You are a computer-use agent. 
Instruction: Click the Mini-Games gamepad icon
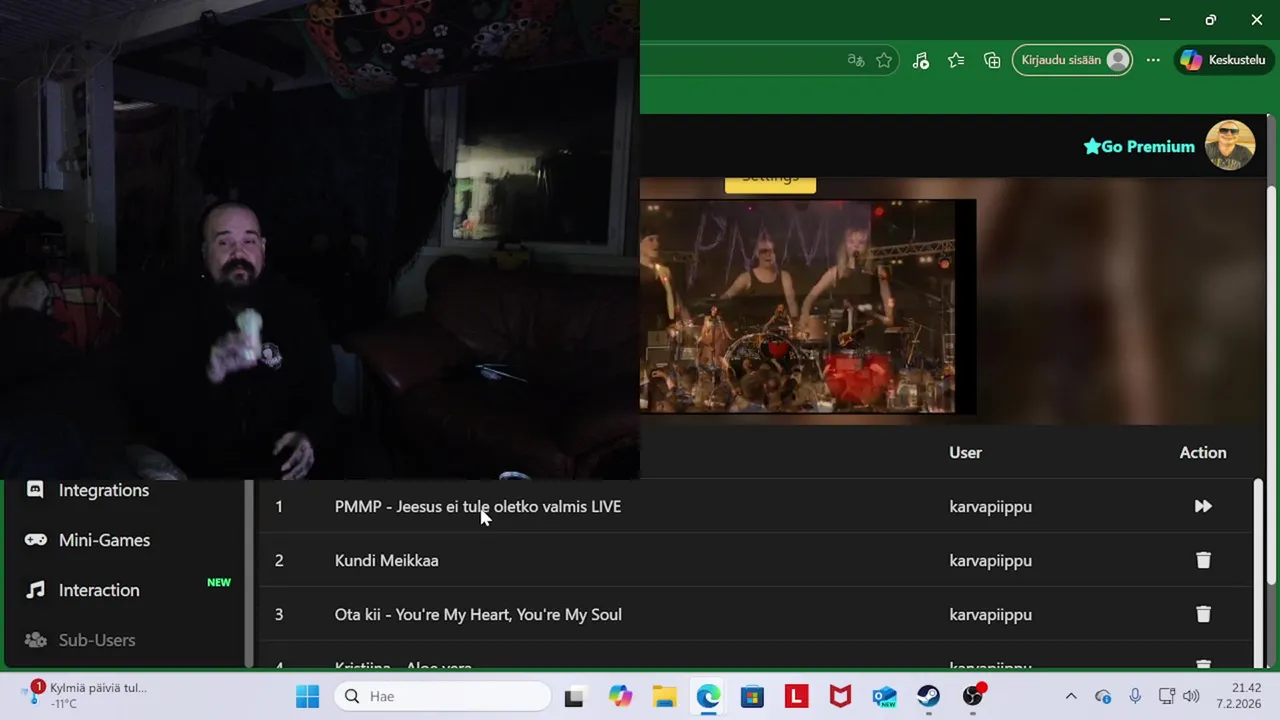point(35,540)
